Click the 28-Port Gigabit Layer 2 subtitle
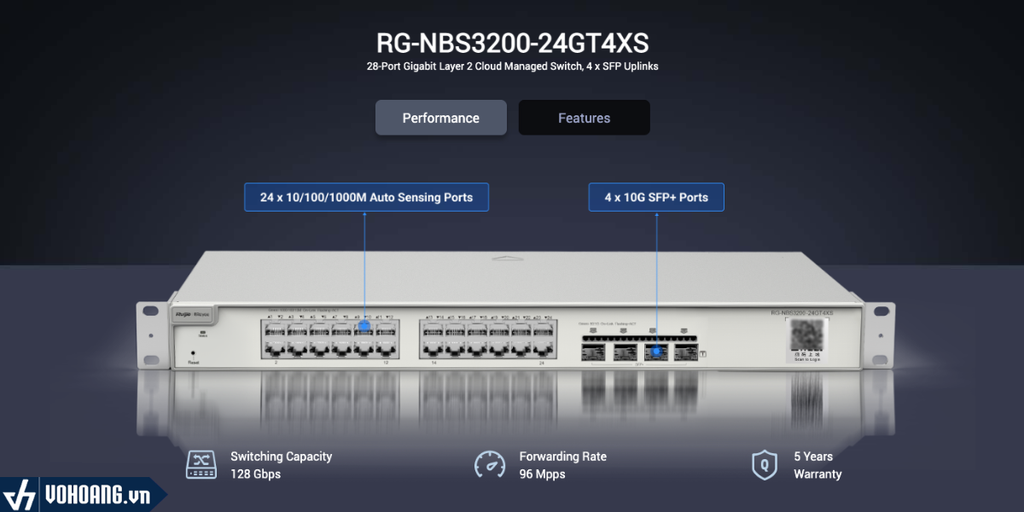This screenshot has width=1024, height=512. click(512, 67)
